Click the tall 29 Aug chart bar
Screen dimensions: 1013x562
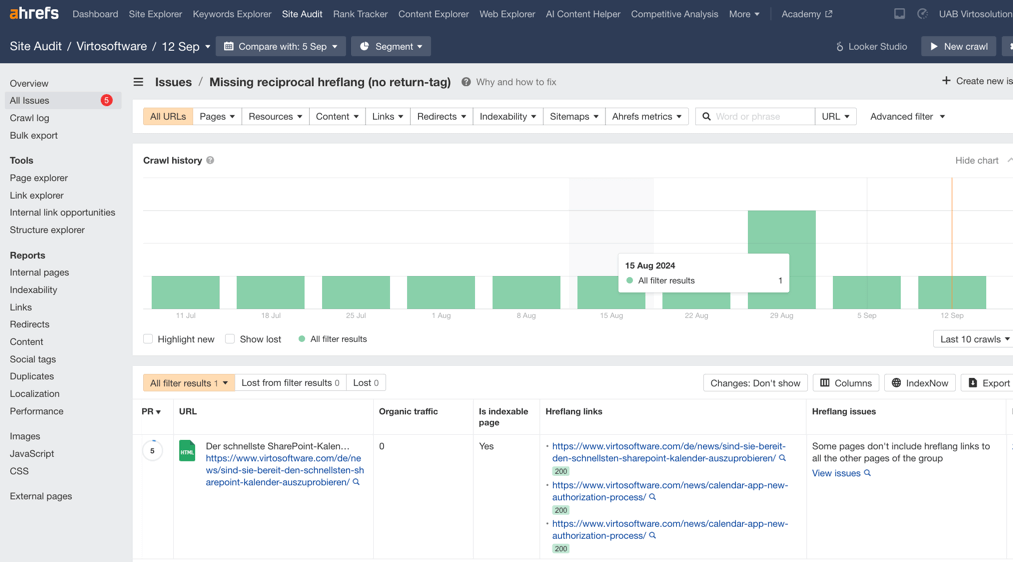[782, 260]
